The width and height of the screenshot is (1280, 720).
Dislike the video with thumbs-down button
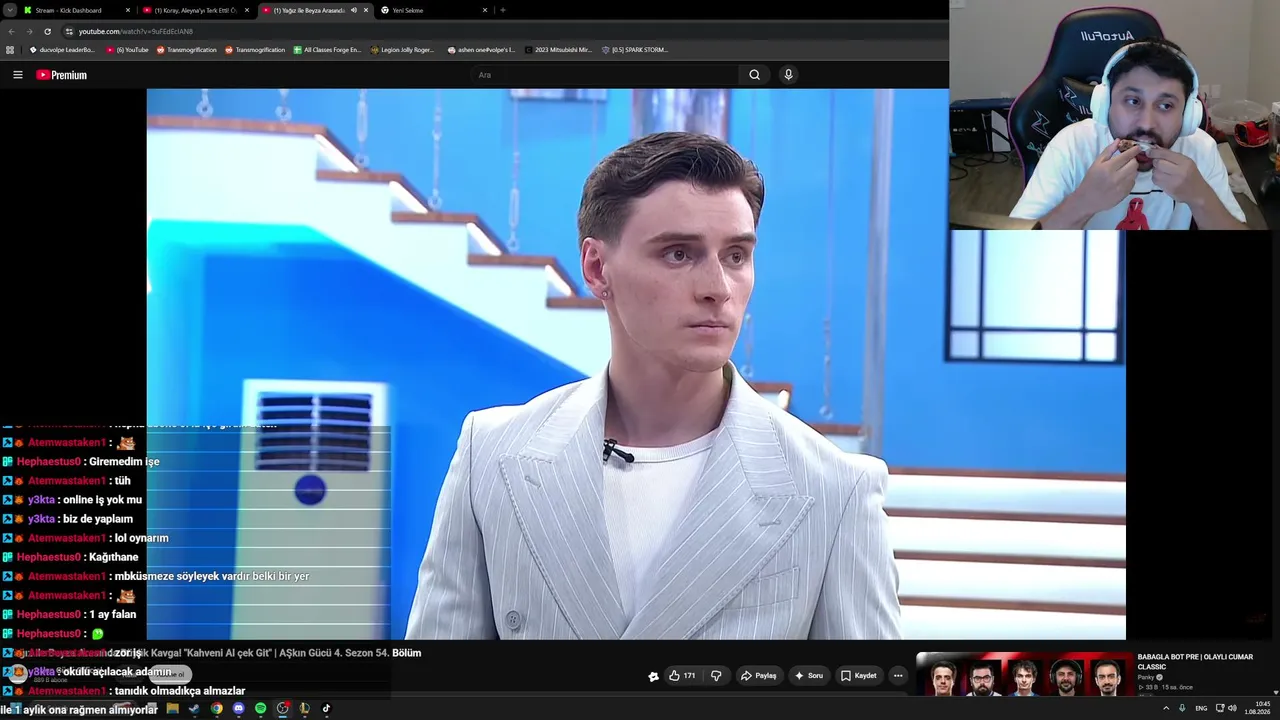pyautogui.click(x=716, y=676)
